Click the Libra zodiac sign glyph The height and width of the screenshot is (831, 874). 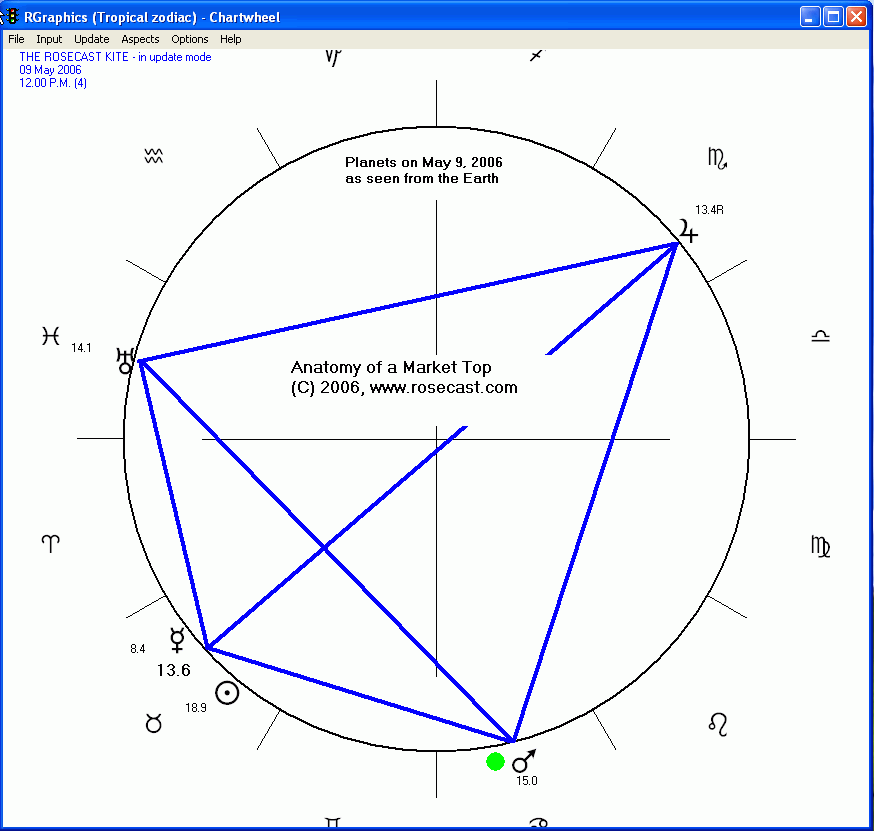coord(820,336)
